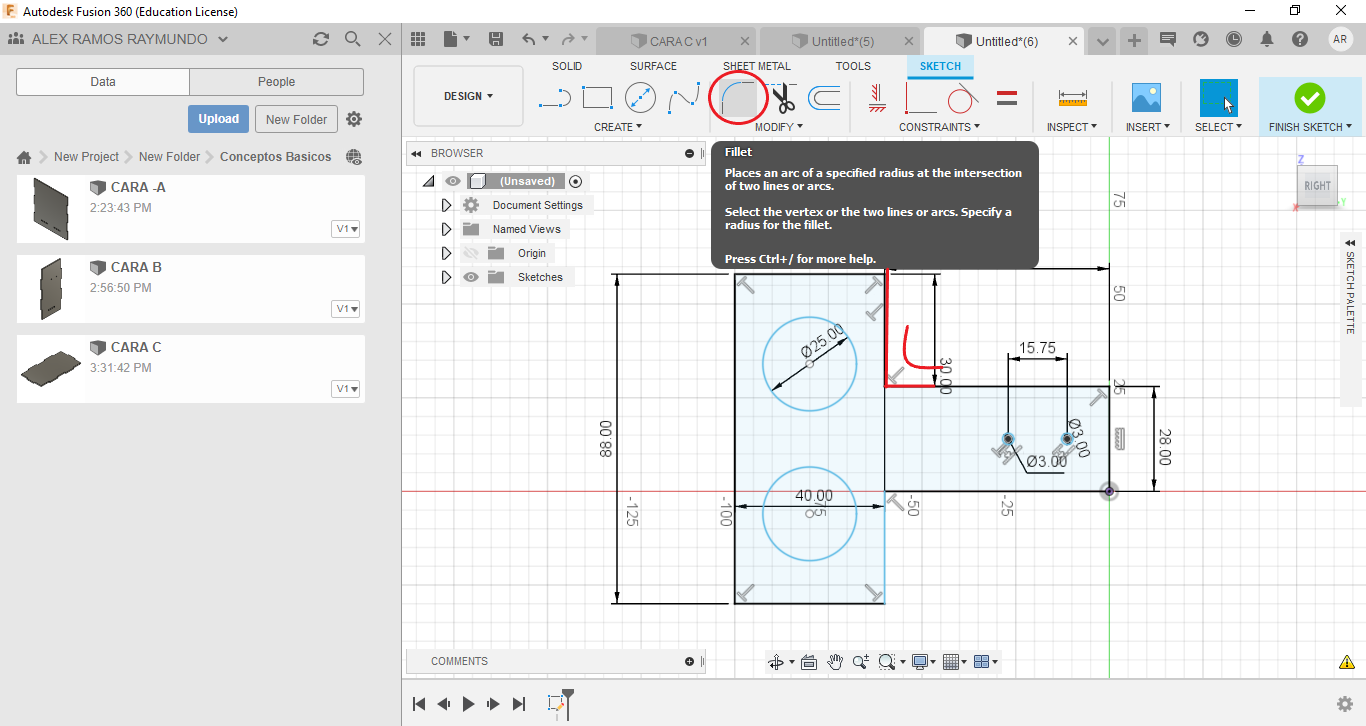Expand the Origin node
The image size is (1366, 726).
tap(446, 253)
